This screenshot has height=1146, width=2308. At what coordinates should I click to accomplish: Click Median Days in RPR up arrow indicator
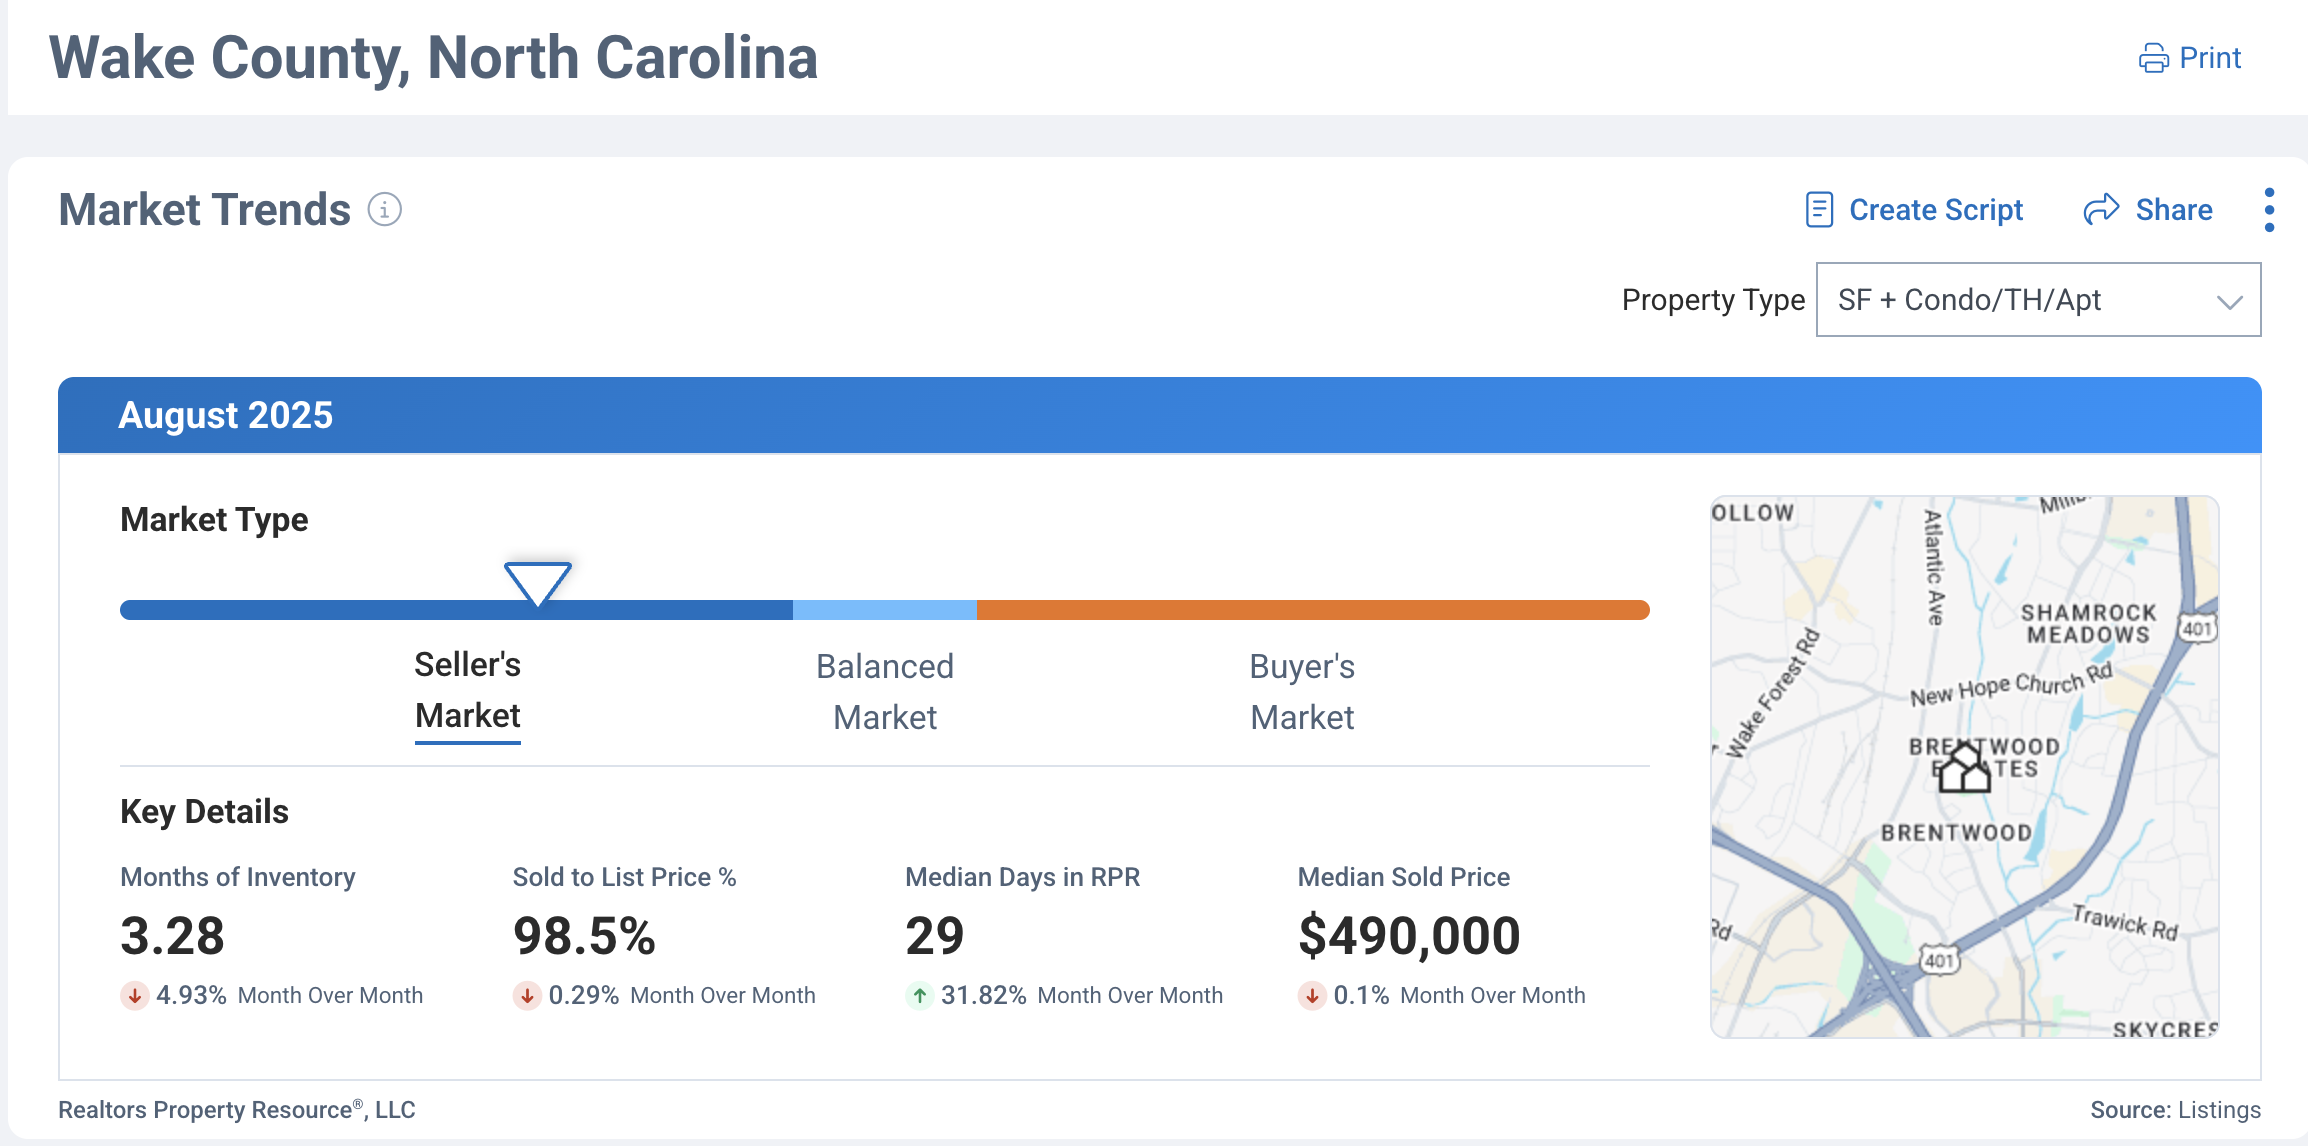click(x=919, y=996)
